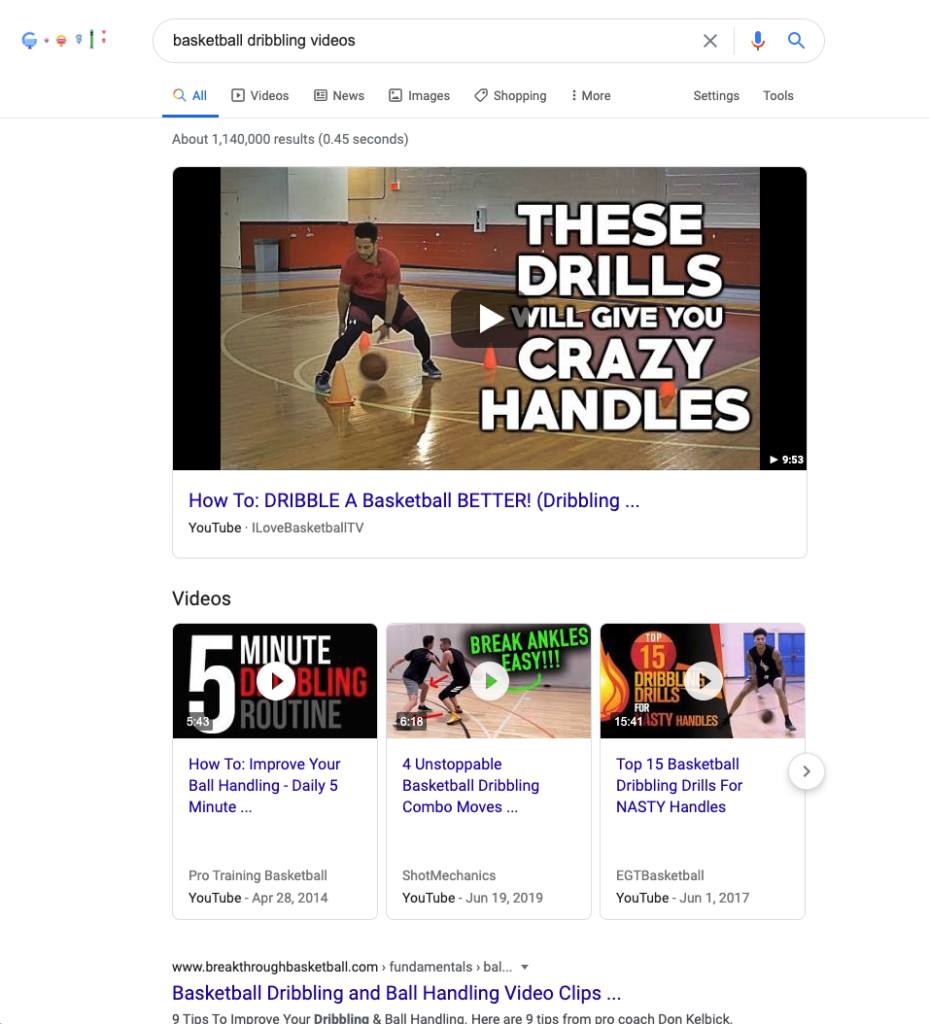Image resolution: width=929 pixels, height=1024 pixels.
Task: Click the YouTube - Jun 1, 2017 text
Action: (x=682, y=898)
